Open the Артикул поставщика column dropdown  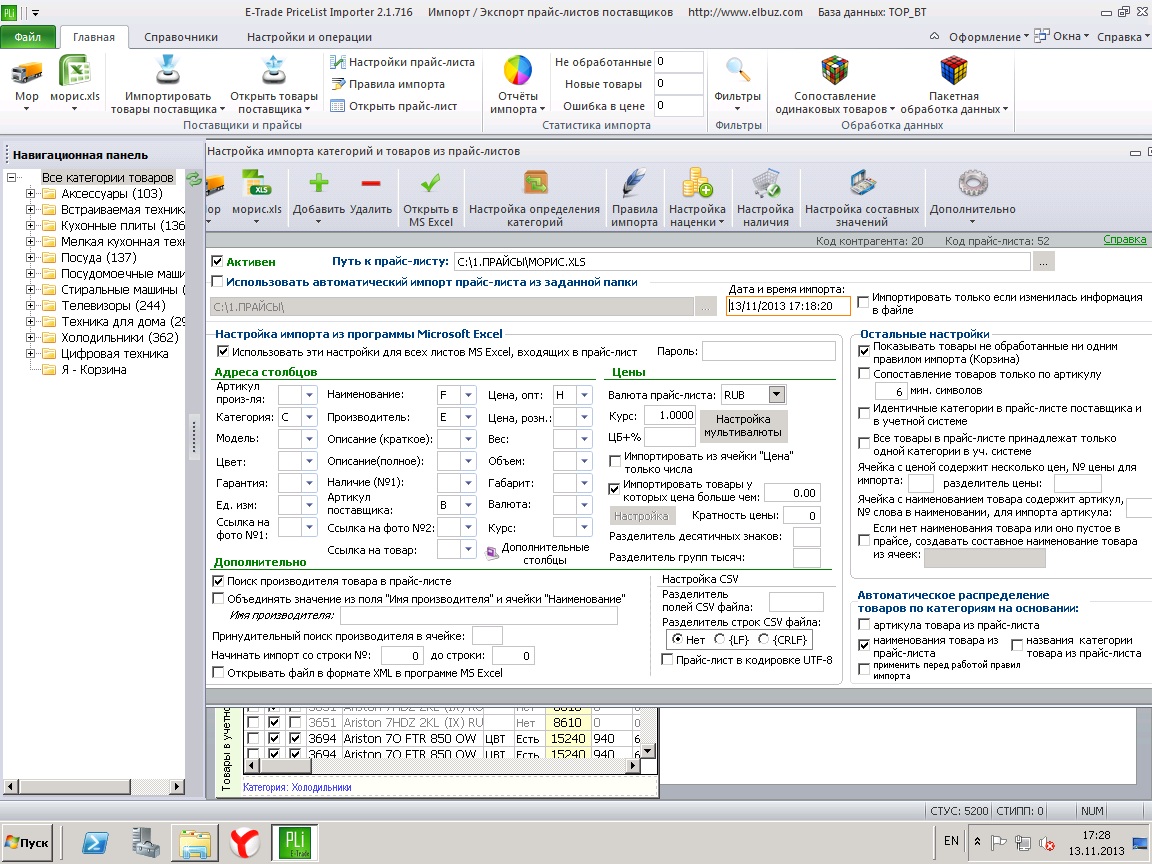click(468, 505)
